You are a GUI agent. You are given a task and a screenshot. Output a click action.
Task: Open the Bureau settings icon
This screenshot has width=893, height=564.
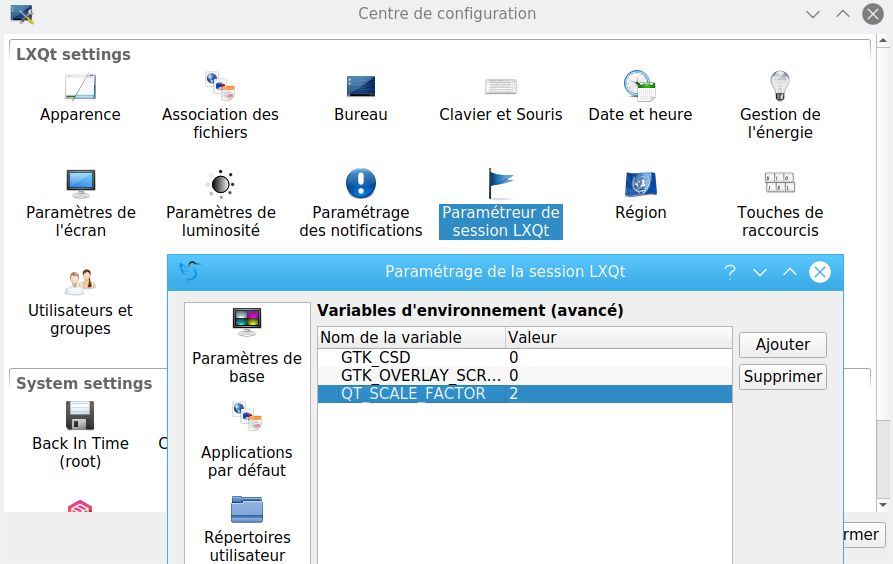tap(361, 87)
